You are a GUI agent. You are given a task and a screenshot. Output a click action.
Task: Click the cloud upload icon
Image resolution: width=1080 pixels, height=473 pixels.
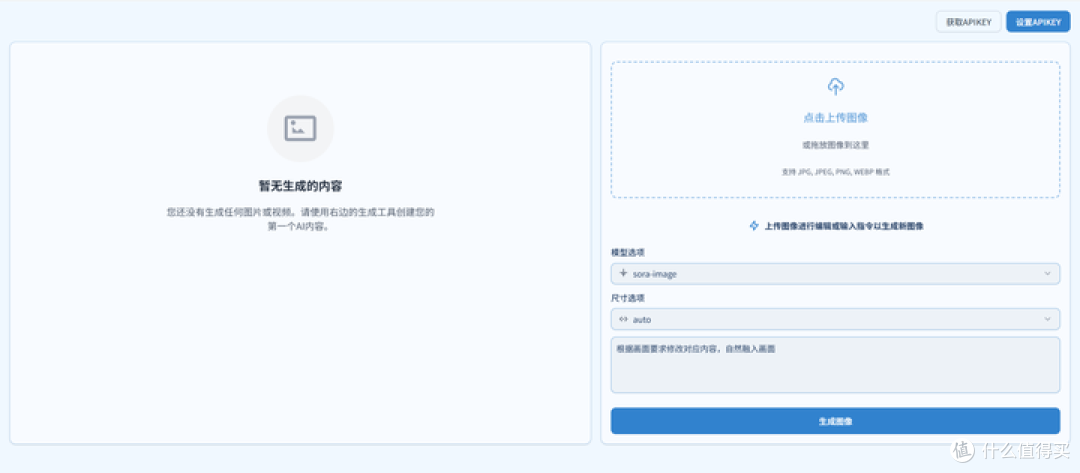click(x=835, y=86)
